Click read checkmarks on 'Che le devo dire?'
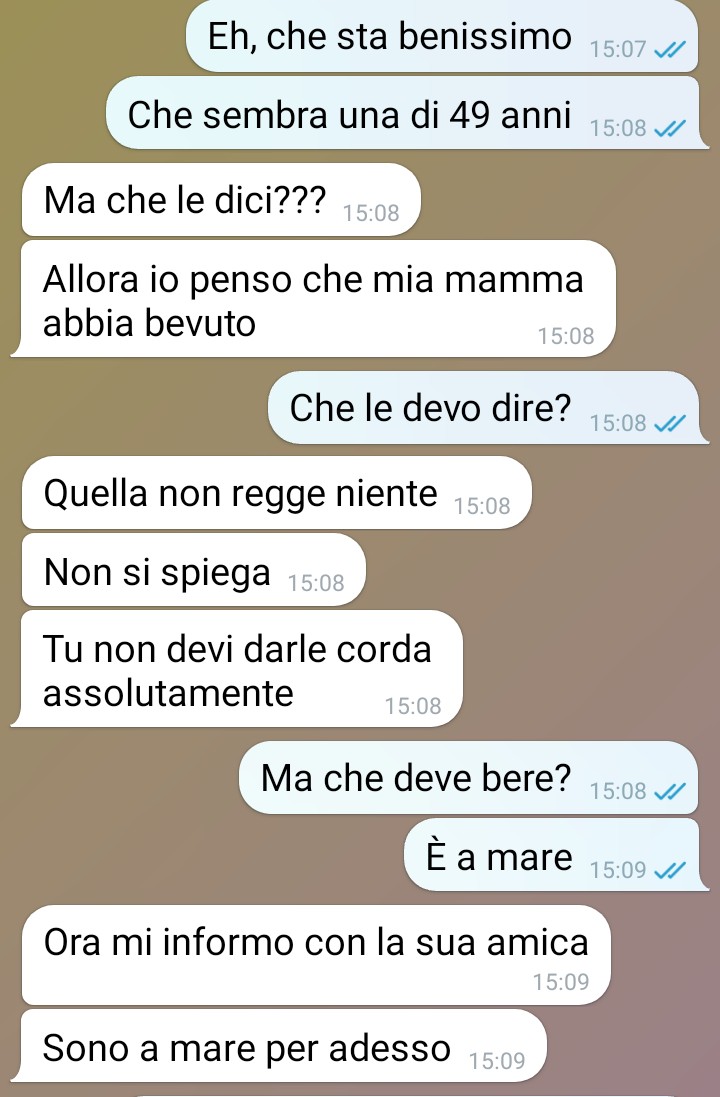The width and height of the screenshot is (720, 1097). (670, 423)
